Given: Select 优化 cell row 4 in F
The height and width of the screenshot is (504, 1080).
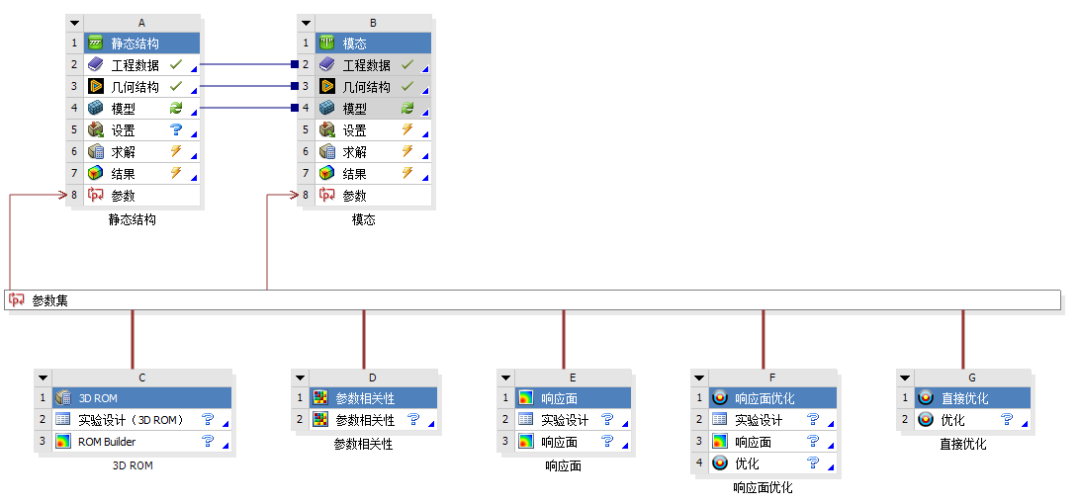Looking at the screenshot, I should [773, 463].
